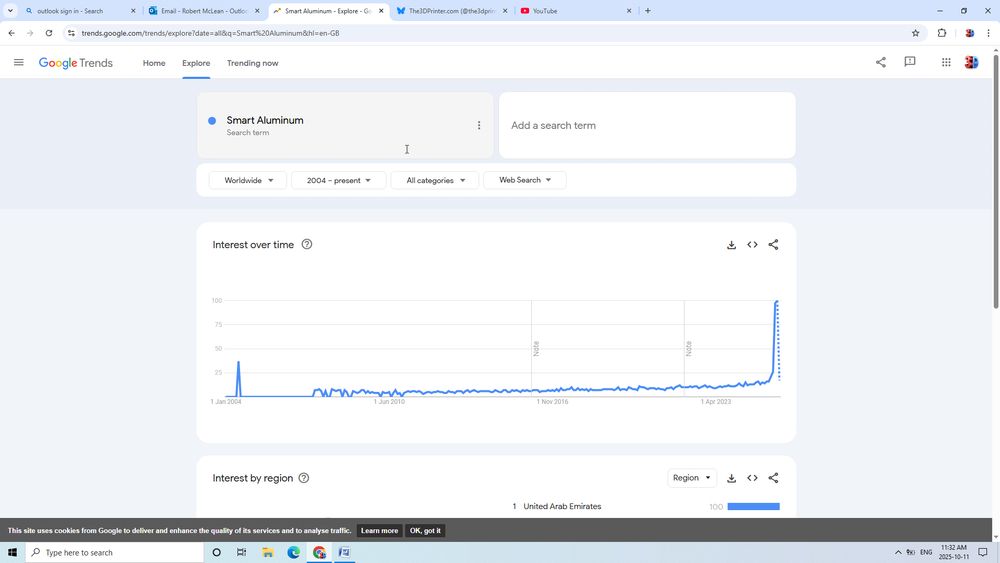Open the Cortana circle icon on the taskbar
Screen dimensions: 1000x563
click(216, 552)
